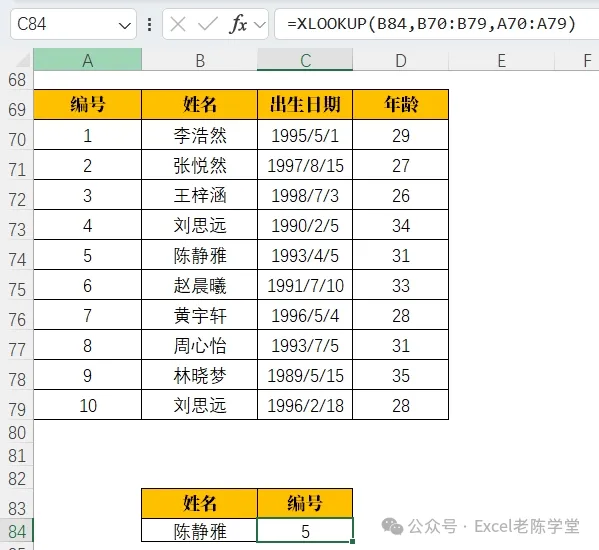This screenshot has height=550, width=599.
Task: Select column B header
Action: click(200, 60)
